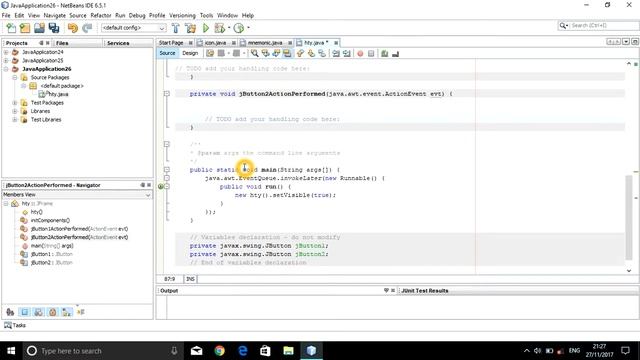Open the default config dropdown

133,28
